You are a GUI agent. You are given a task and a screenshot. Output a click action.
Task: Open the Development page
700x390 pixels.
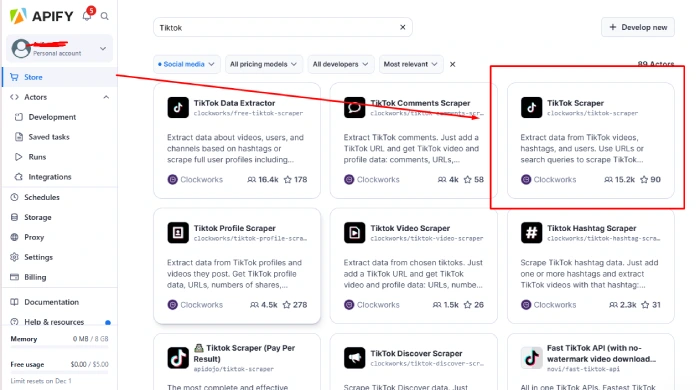coord(52,117)
